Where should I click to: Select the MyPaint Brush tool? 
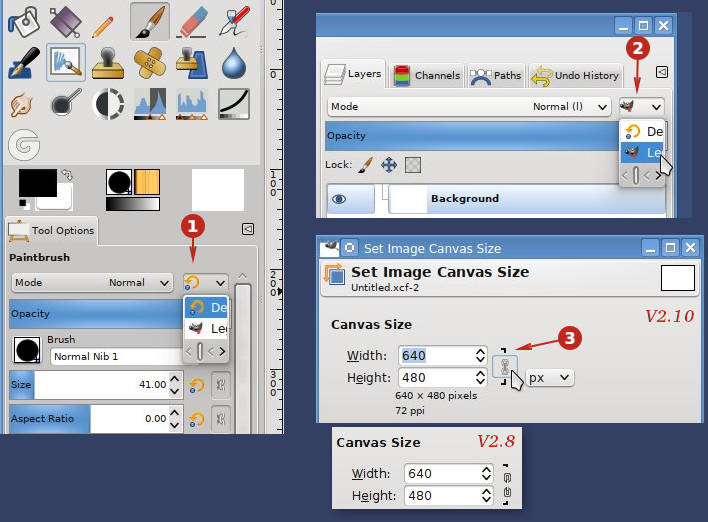pyautogui.click(x=65, y=63)
